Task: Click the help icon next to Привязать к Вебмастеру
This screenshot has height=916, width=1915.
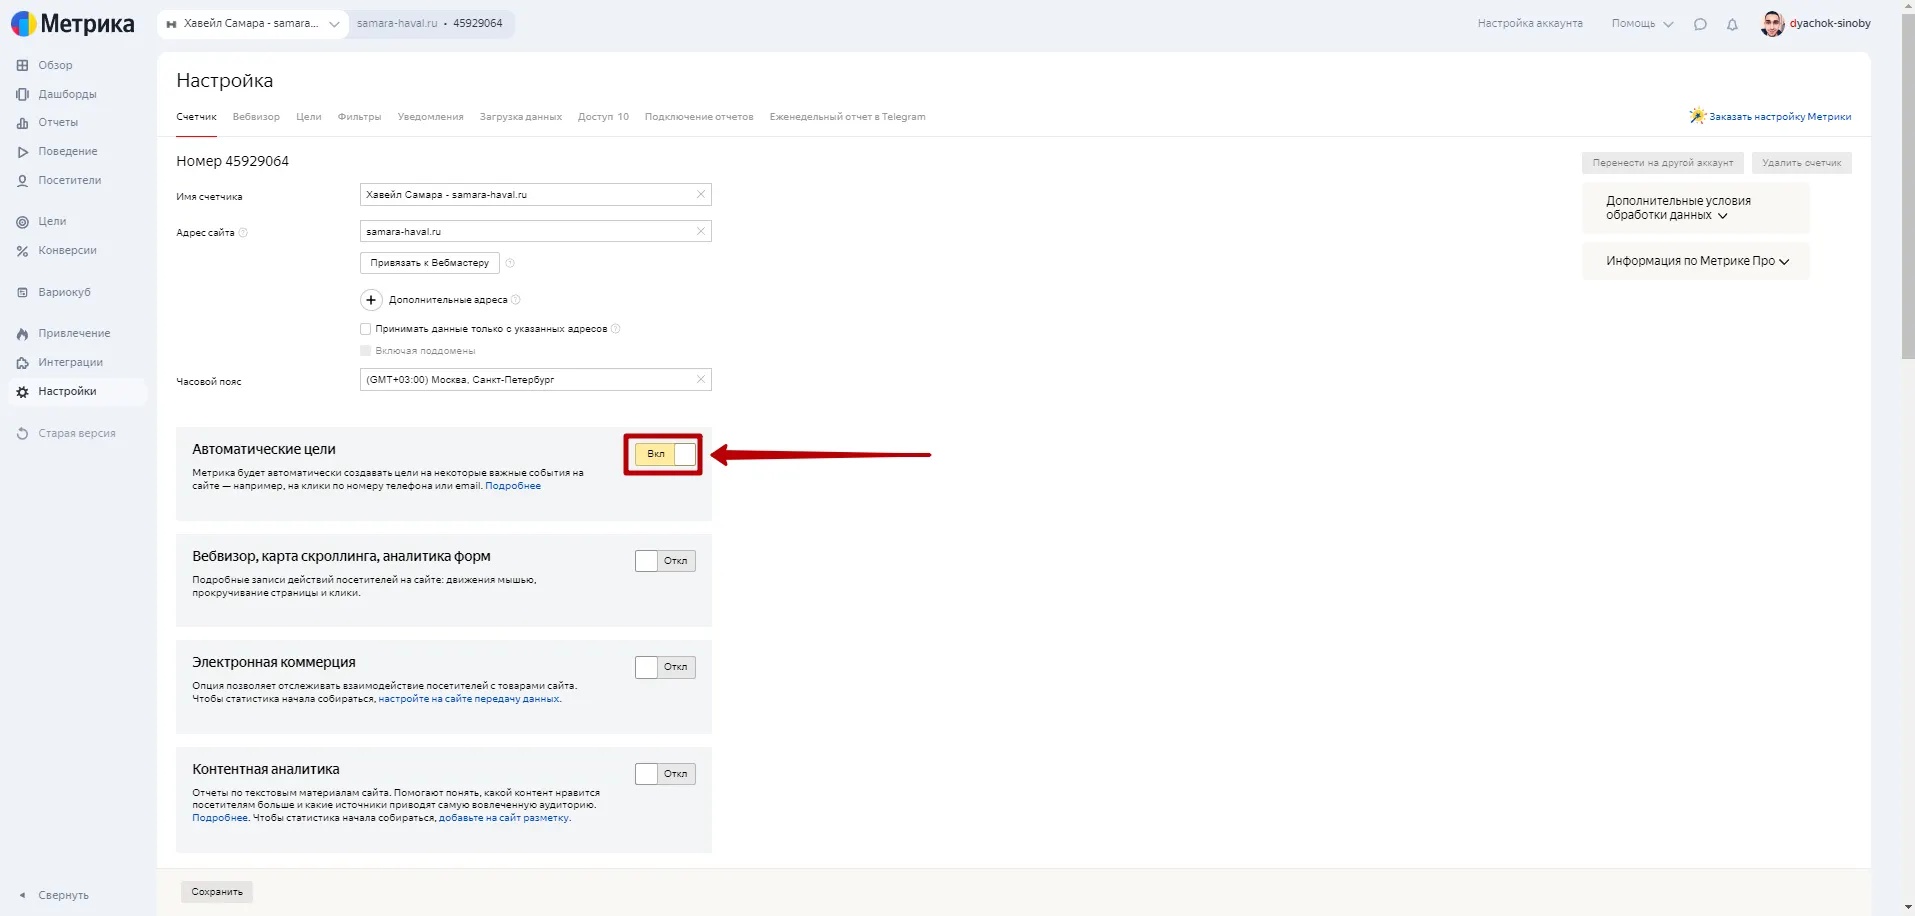Action: (x=510, y=263)
